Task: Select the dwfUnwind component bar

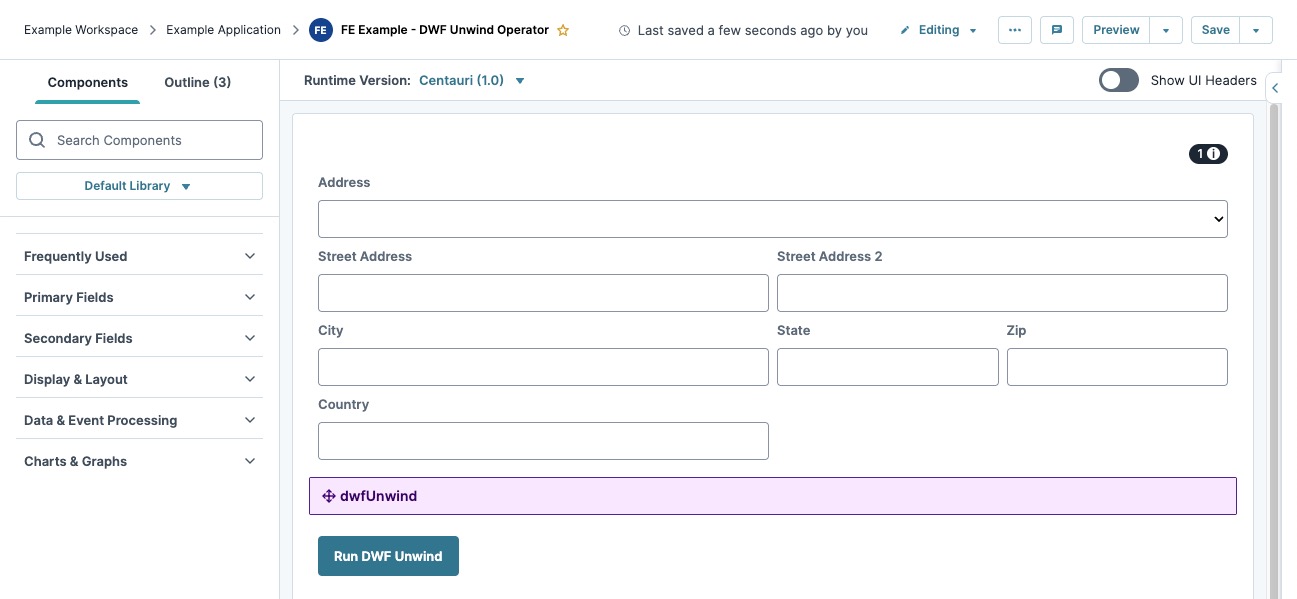Action: click(773, 496)
